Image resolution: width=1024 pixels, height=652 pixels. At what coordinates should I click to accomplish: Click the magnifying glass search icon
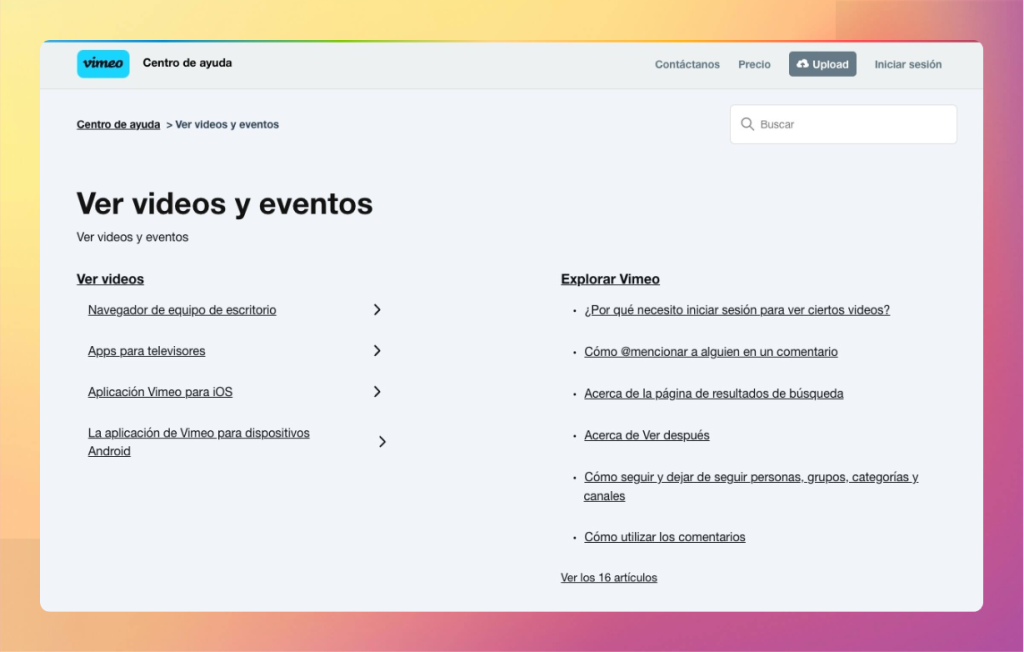(747, 125)
